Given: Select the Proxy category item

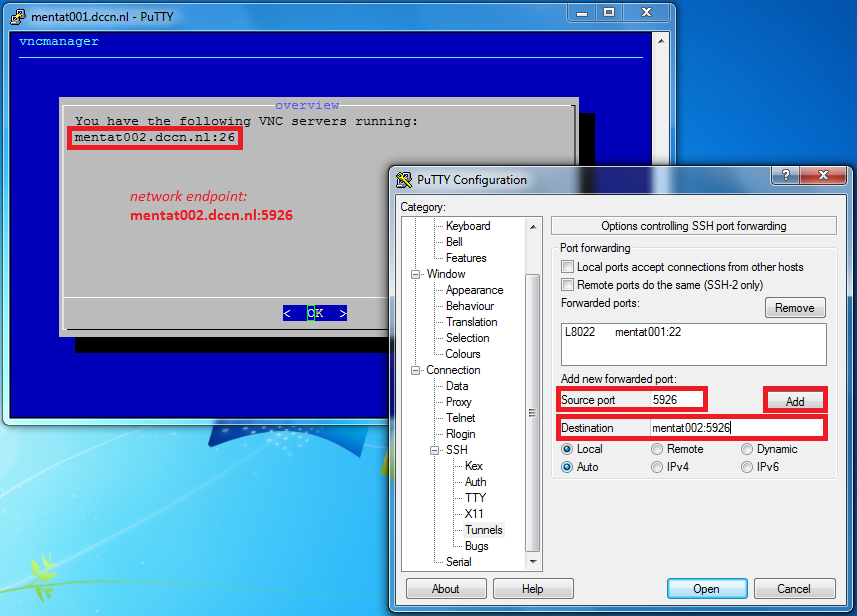Looking at the screenshot, I should point(458,402).
